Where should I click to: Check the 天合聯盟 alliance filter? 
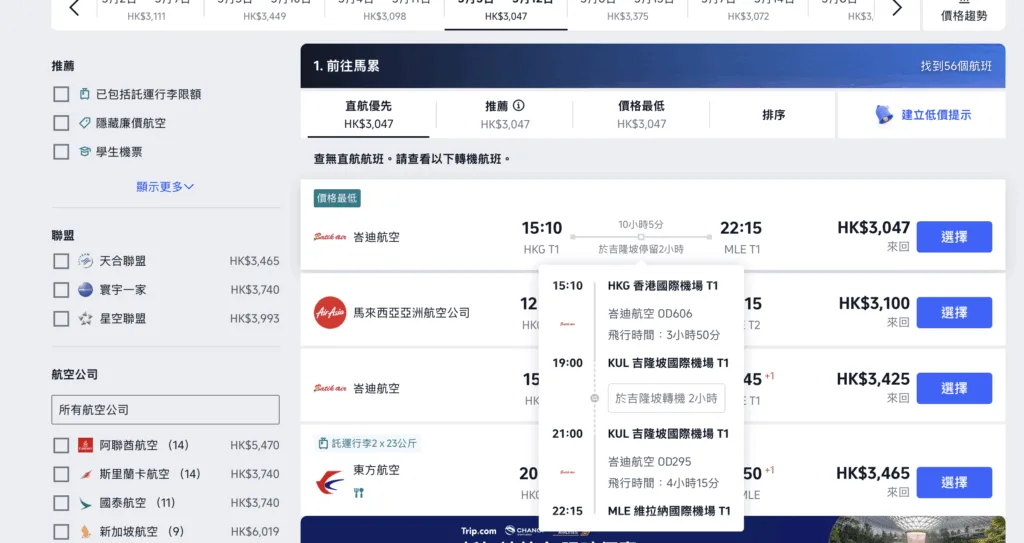pos(62,261)
